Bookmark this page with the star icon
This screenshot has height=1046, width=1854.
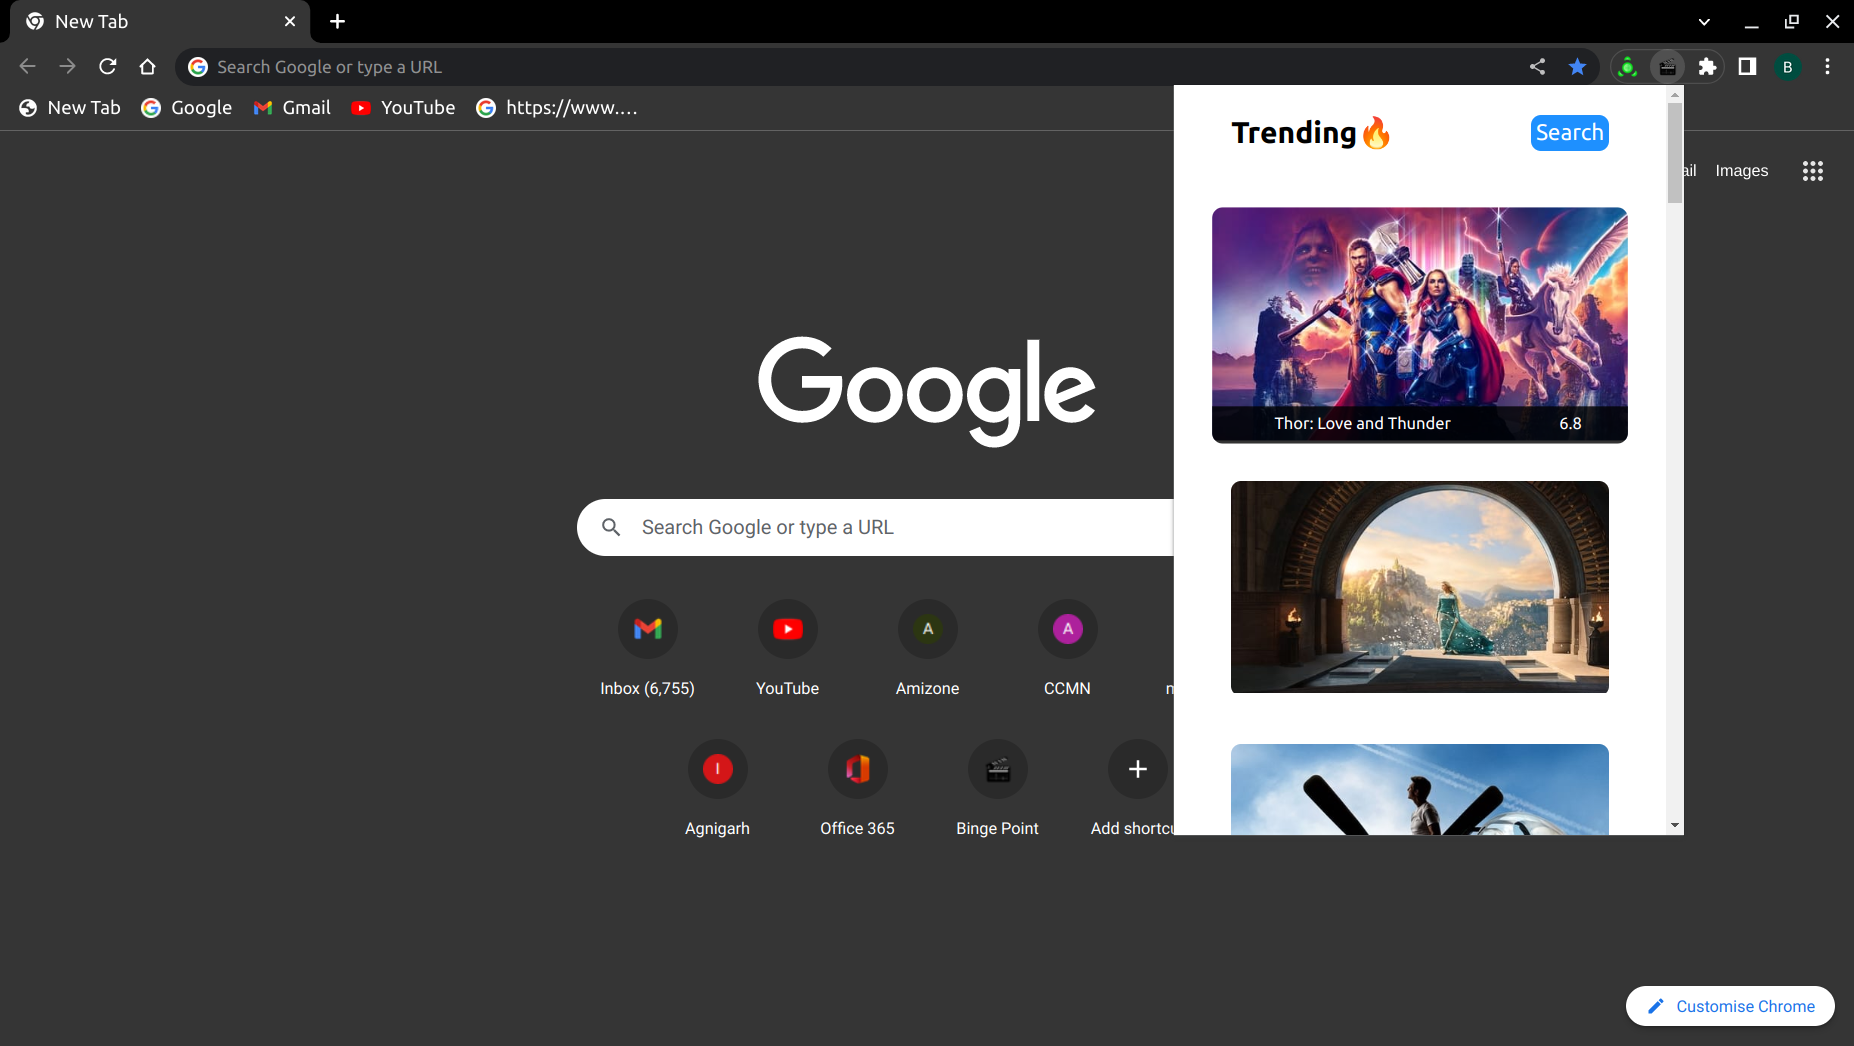[1577, 67]
